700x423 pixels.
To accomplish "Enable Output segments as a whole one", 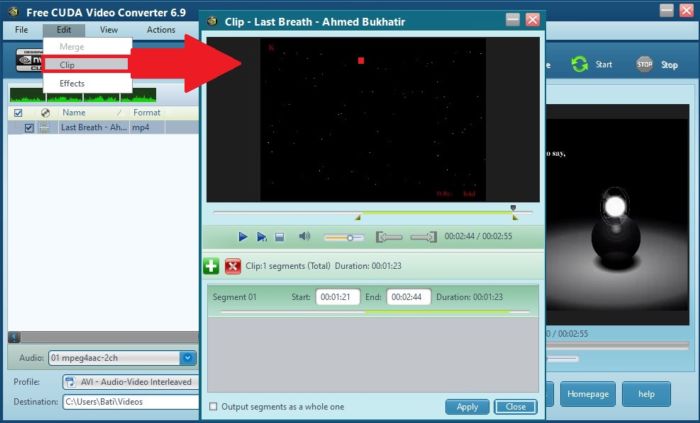I will pos(213,406).
